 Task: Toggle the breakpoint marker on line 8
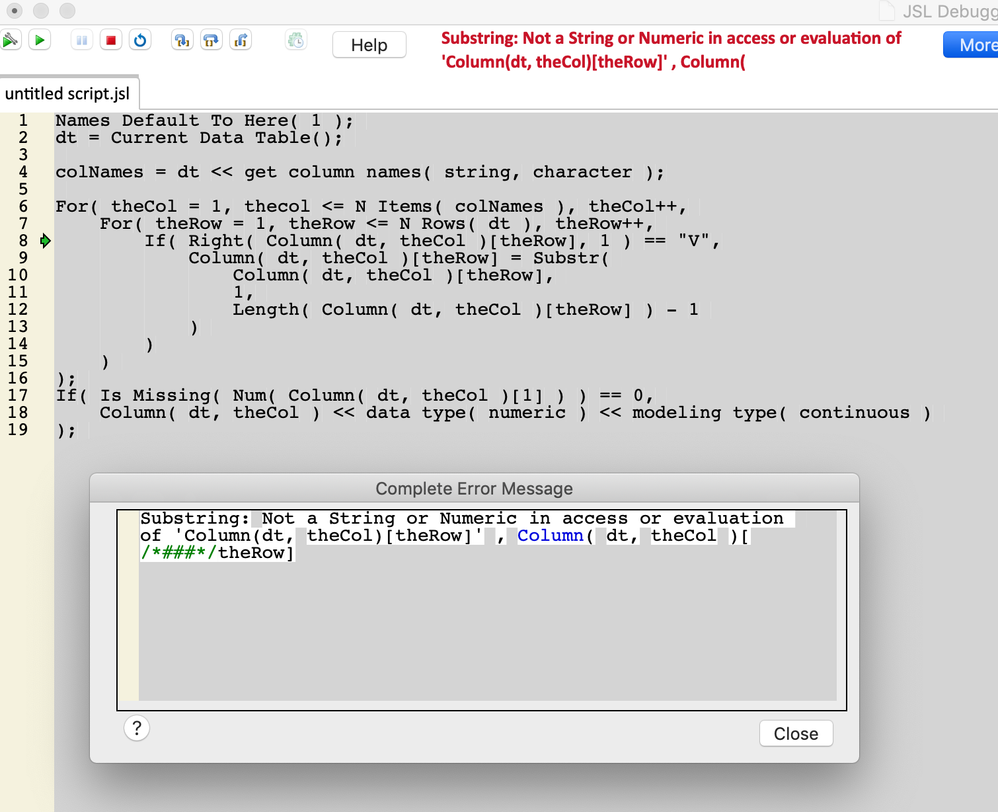45,240
